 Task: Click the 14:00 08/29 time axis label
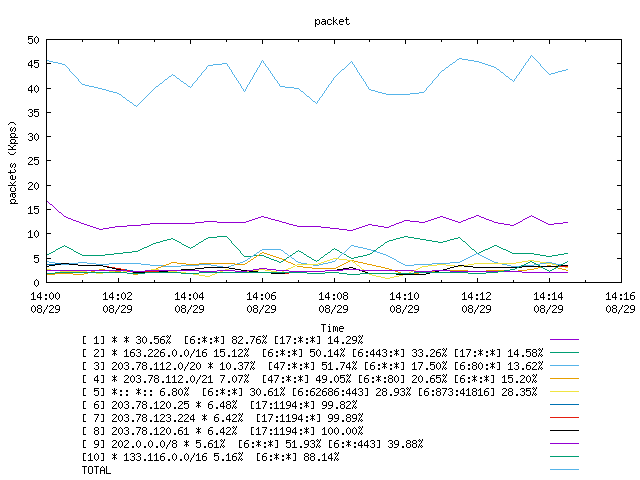(45, 302)
